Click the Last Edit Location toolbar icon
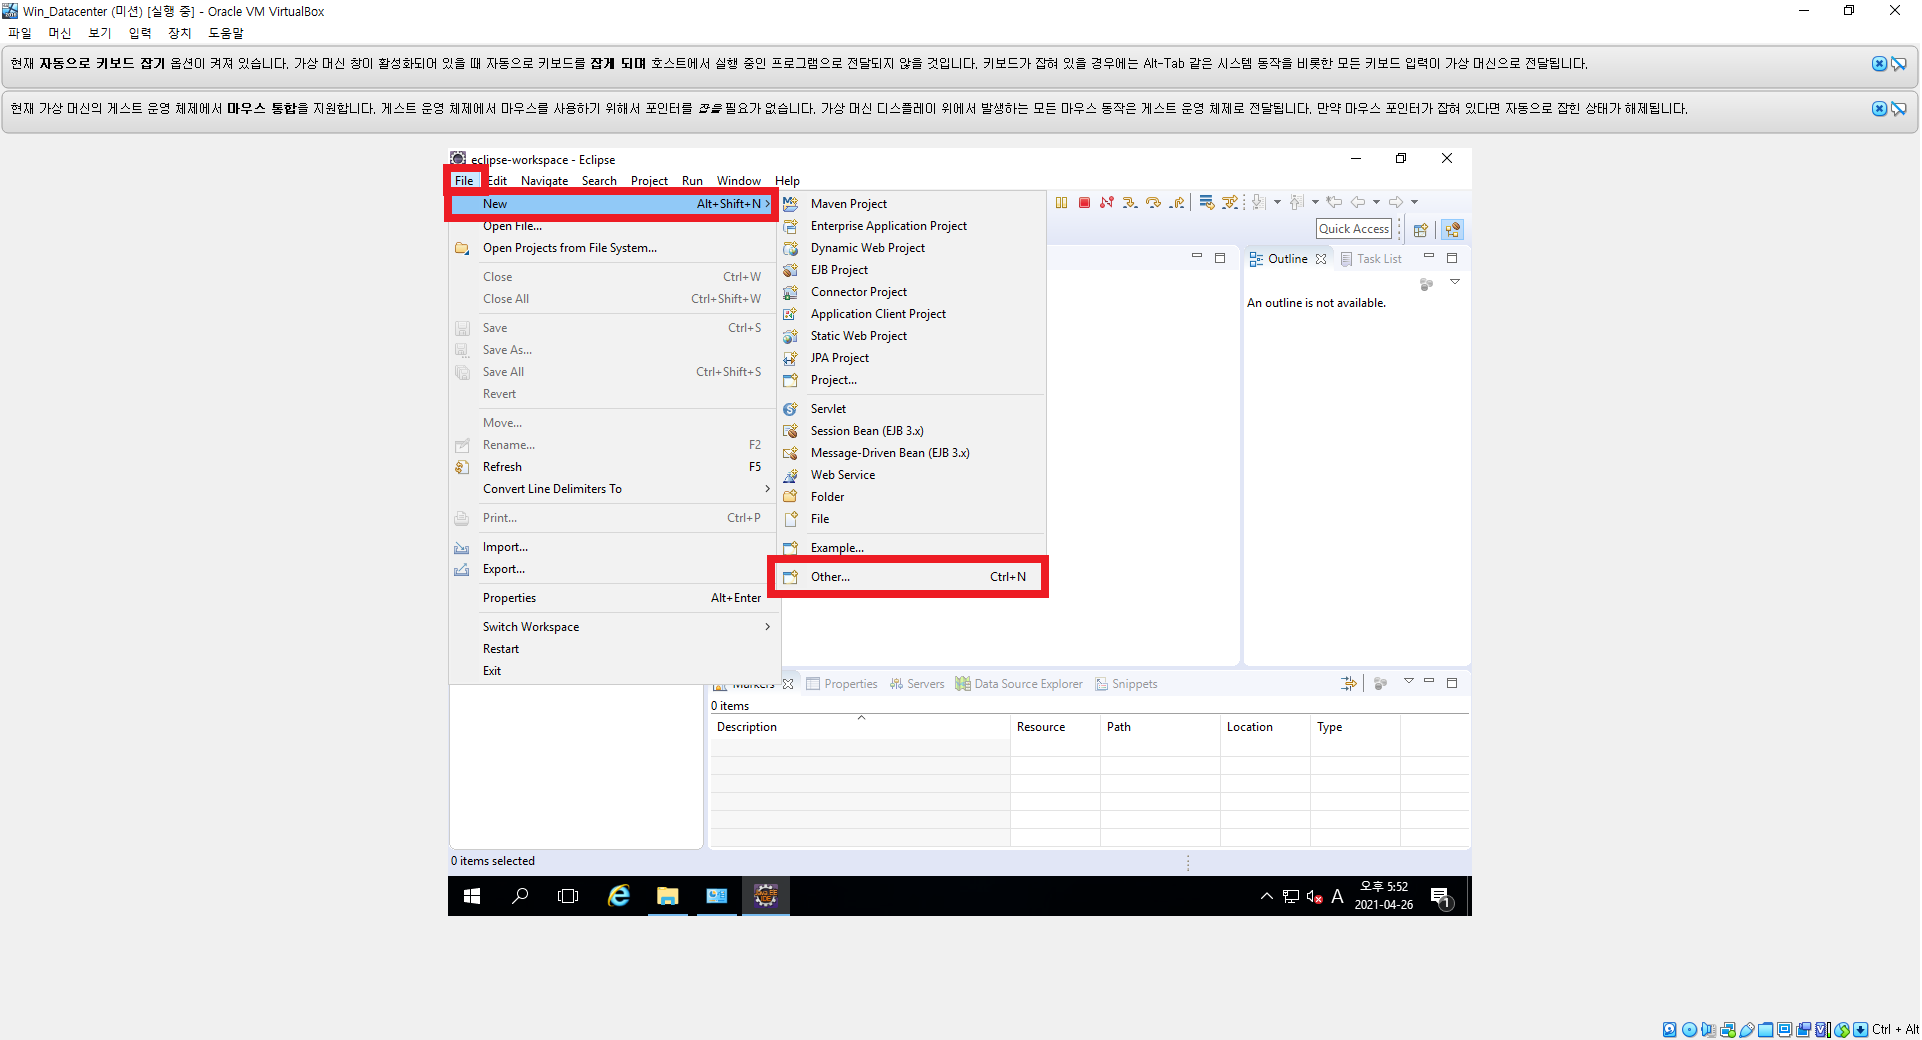 pyautogui.click(x=1334, y=202)
